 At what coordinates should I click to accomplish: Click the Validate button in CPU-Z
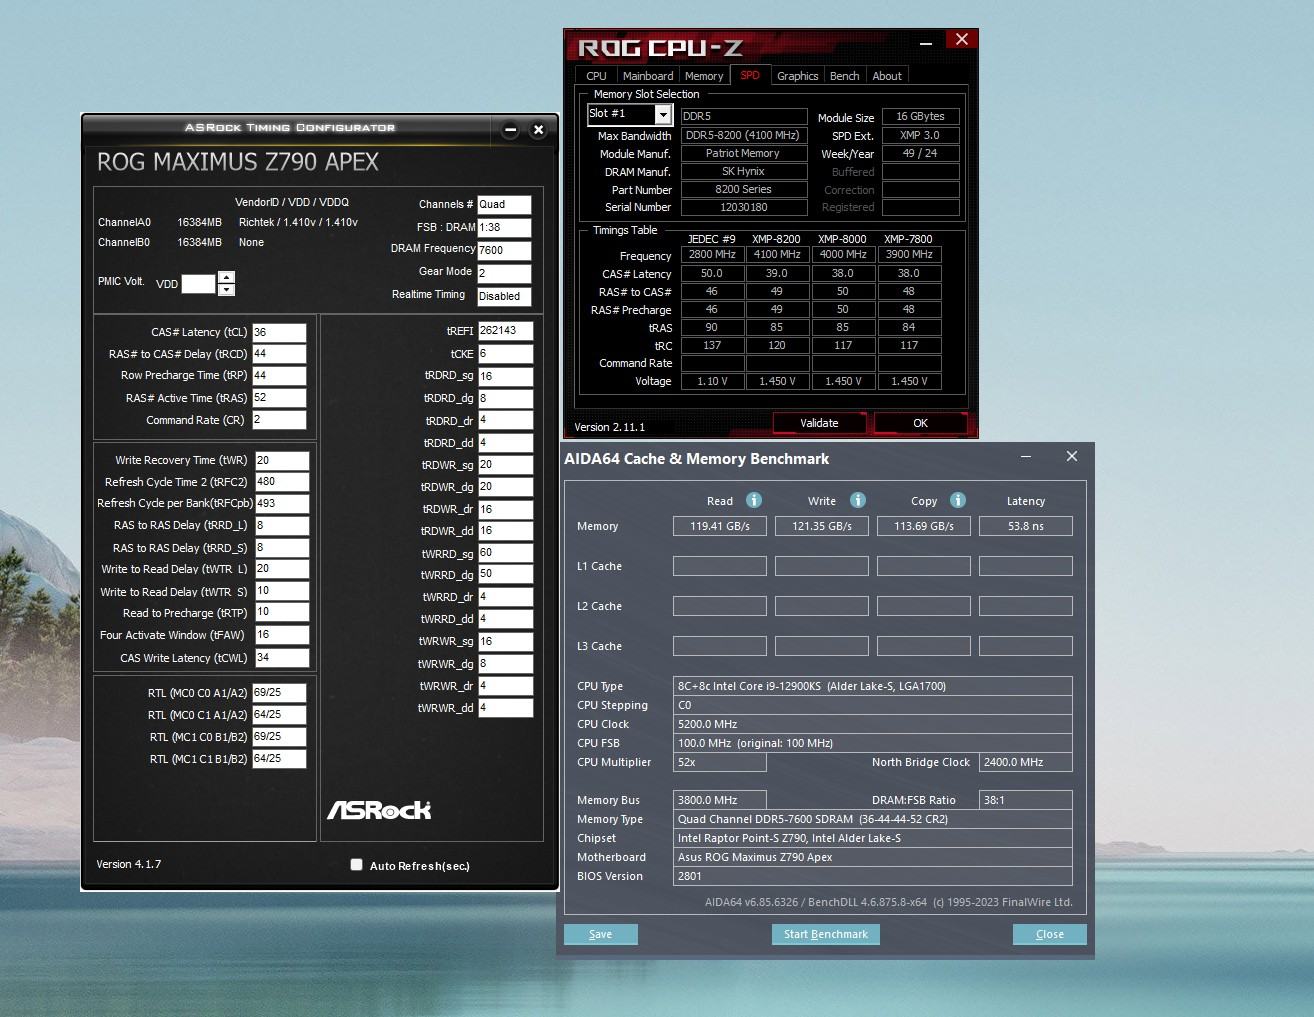click(x=819, y=423)
